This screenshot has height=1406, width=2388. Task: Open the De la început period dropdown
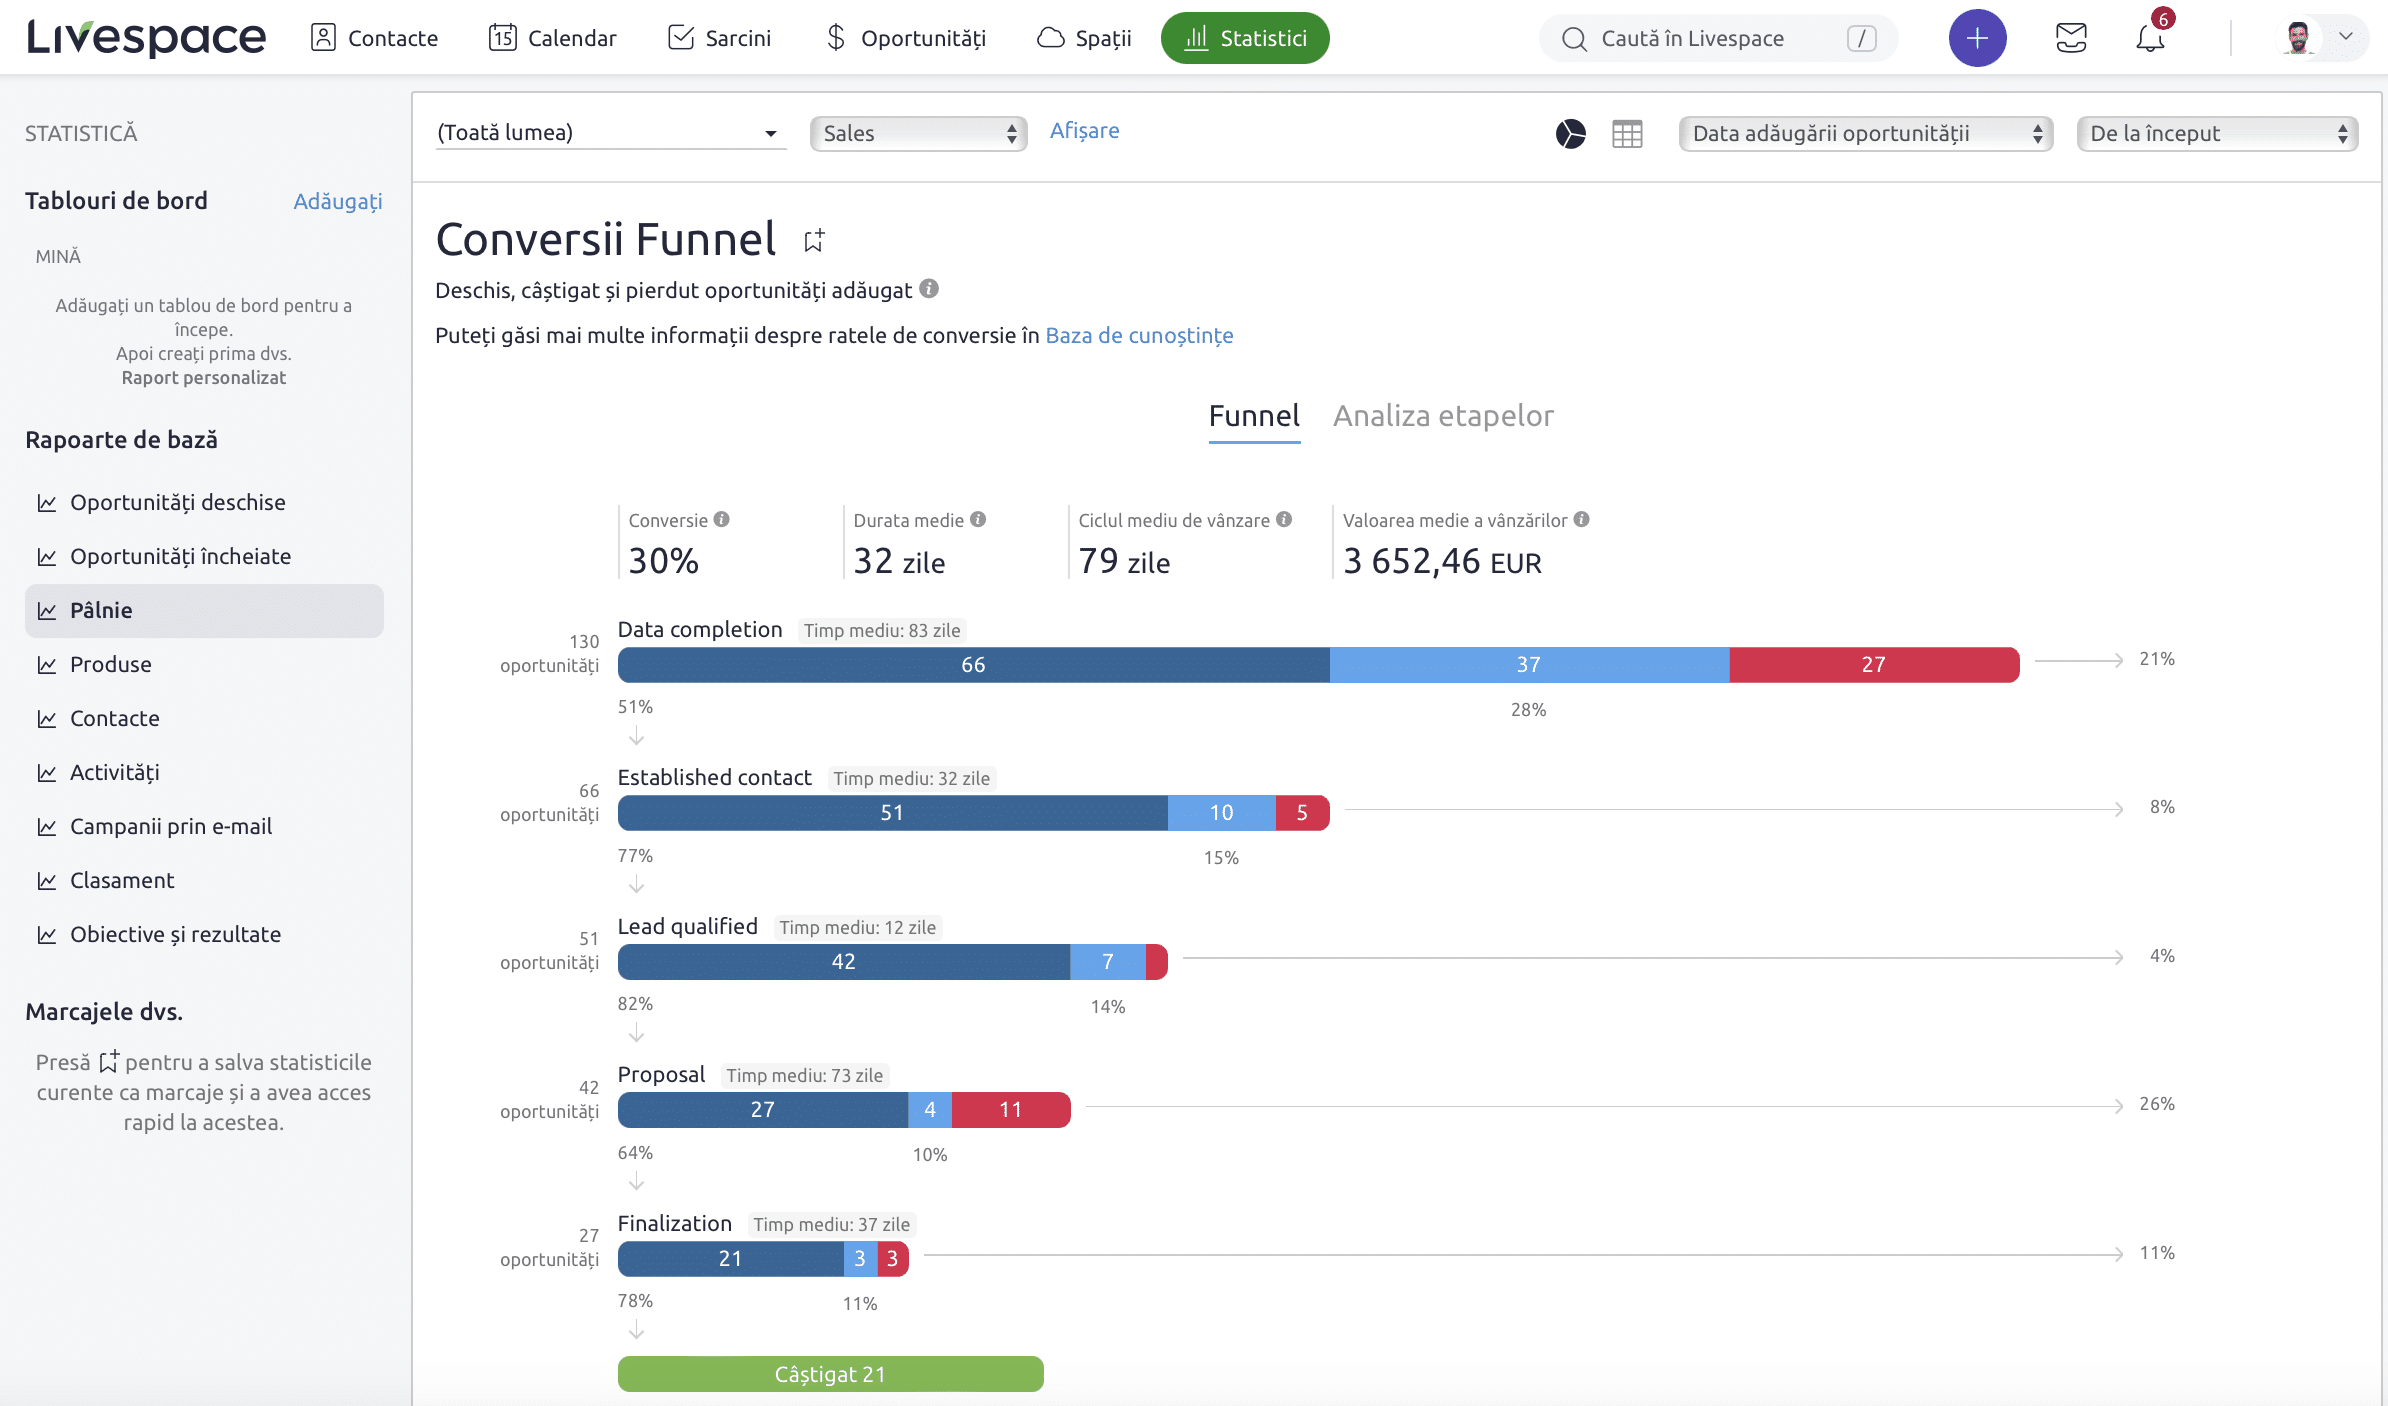[2217, 133]
